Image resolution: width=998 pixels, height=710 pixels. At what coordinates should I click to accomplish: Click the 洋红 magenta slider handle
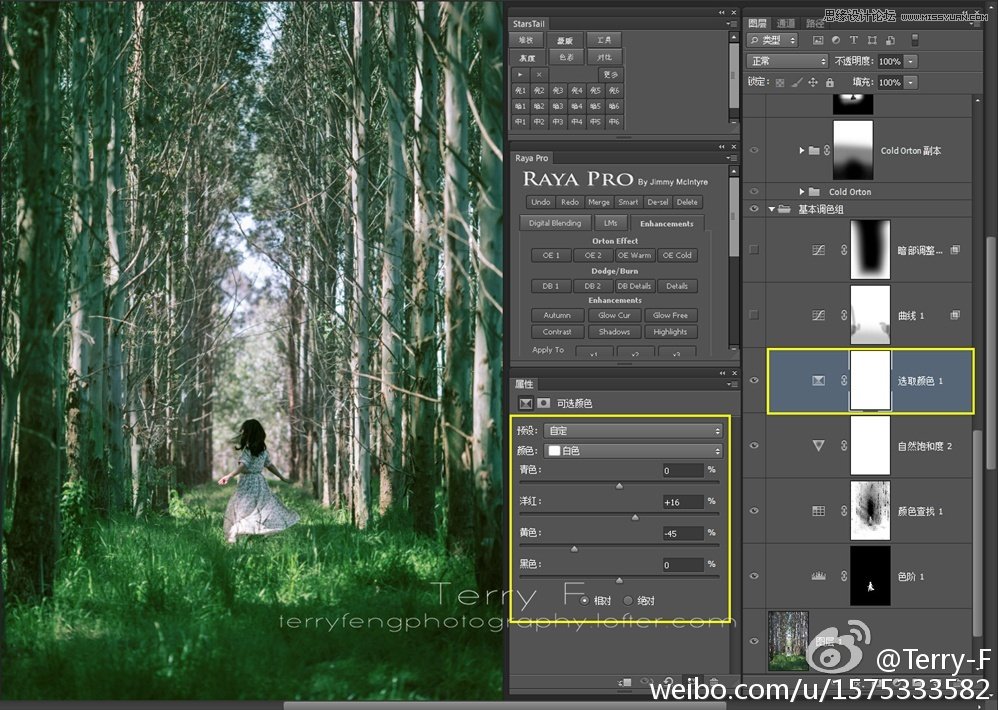click(x=635, y=518)
